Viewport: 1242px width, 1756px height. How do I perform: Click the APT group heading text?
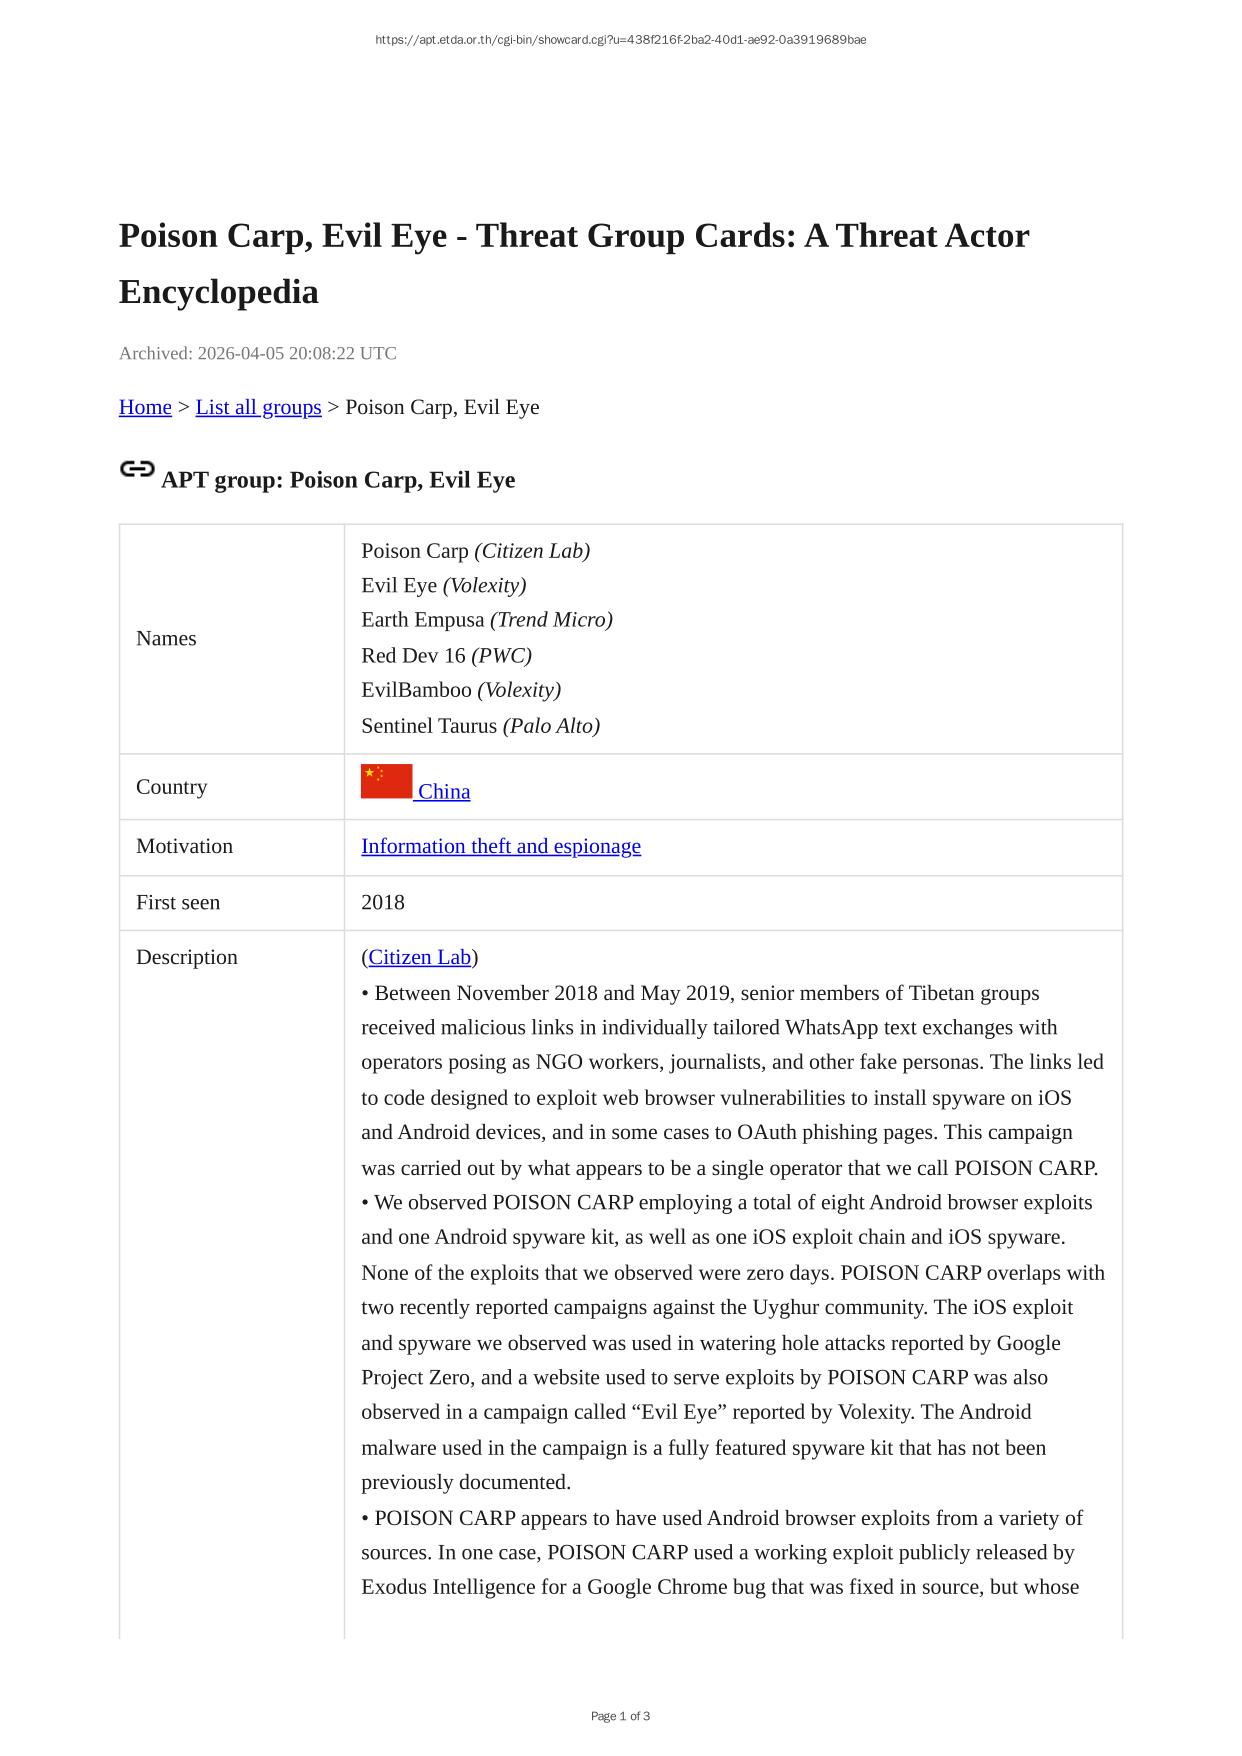[338, 480]
